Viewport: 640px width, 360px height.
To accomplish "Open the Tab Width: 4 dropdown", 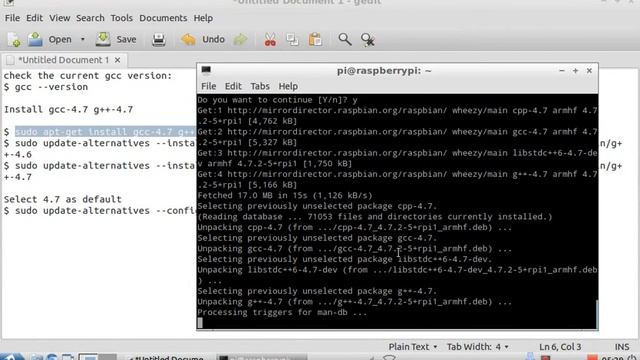I will click(478, 347).
